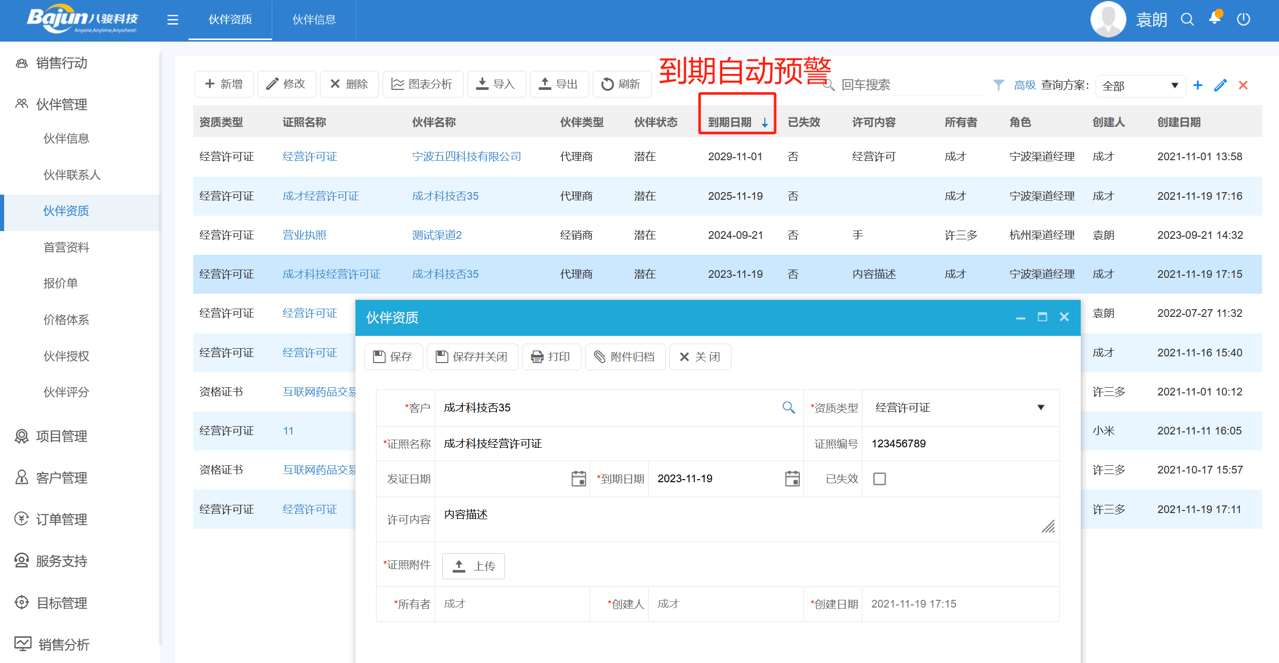1279x663 pixels.
Task: Toggle the 已失效 checkbox
Action: point(879,479)
